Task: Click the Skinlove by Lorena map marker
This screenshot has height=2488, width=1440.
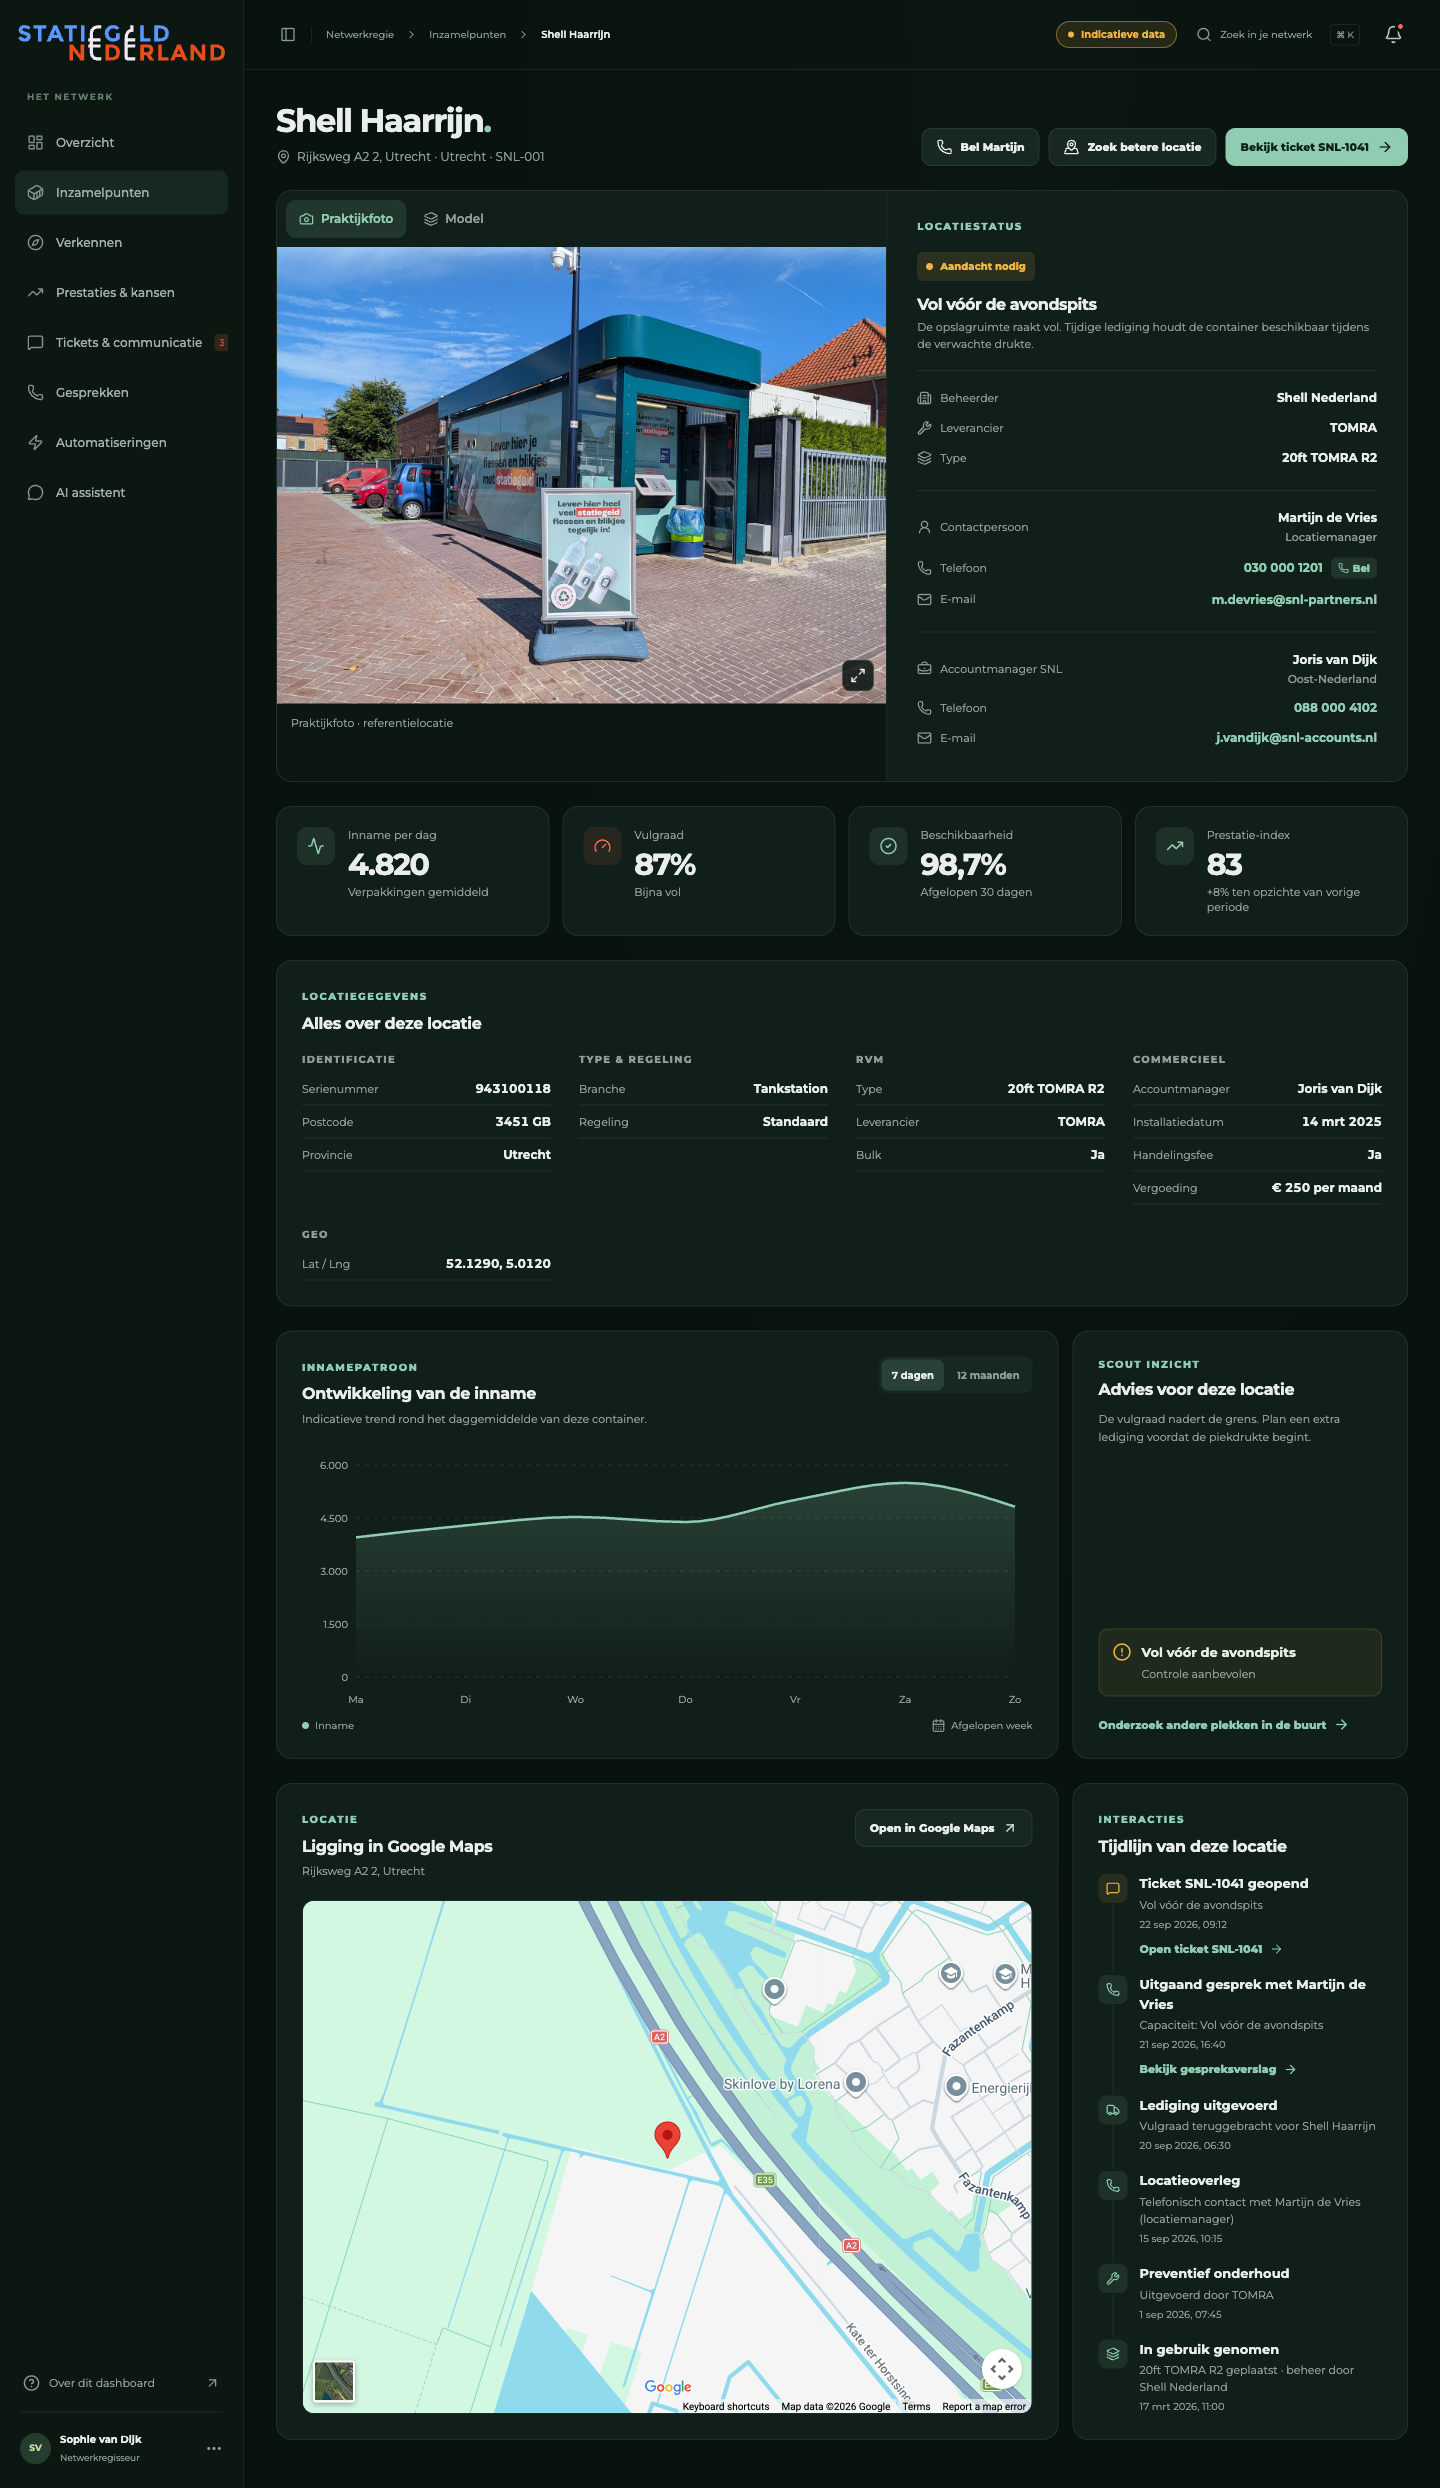Action: click(x=856, y=2082)
